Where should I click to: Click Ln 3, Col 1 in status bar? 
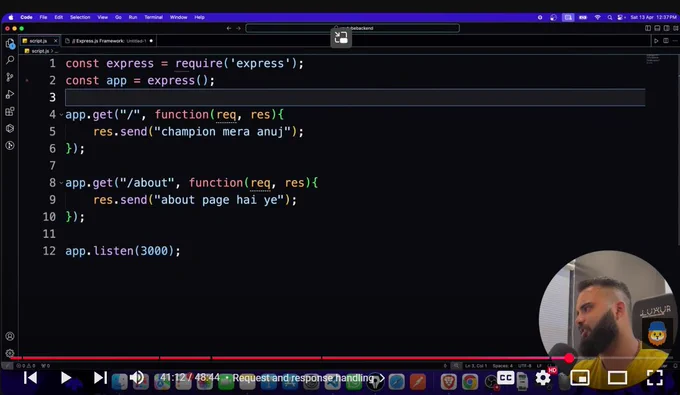click(x=476, y=366)
